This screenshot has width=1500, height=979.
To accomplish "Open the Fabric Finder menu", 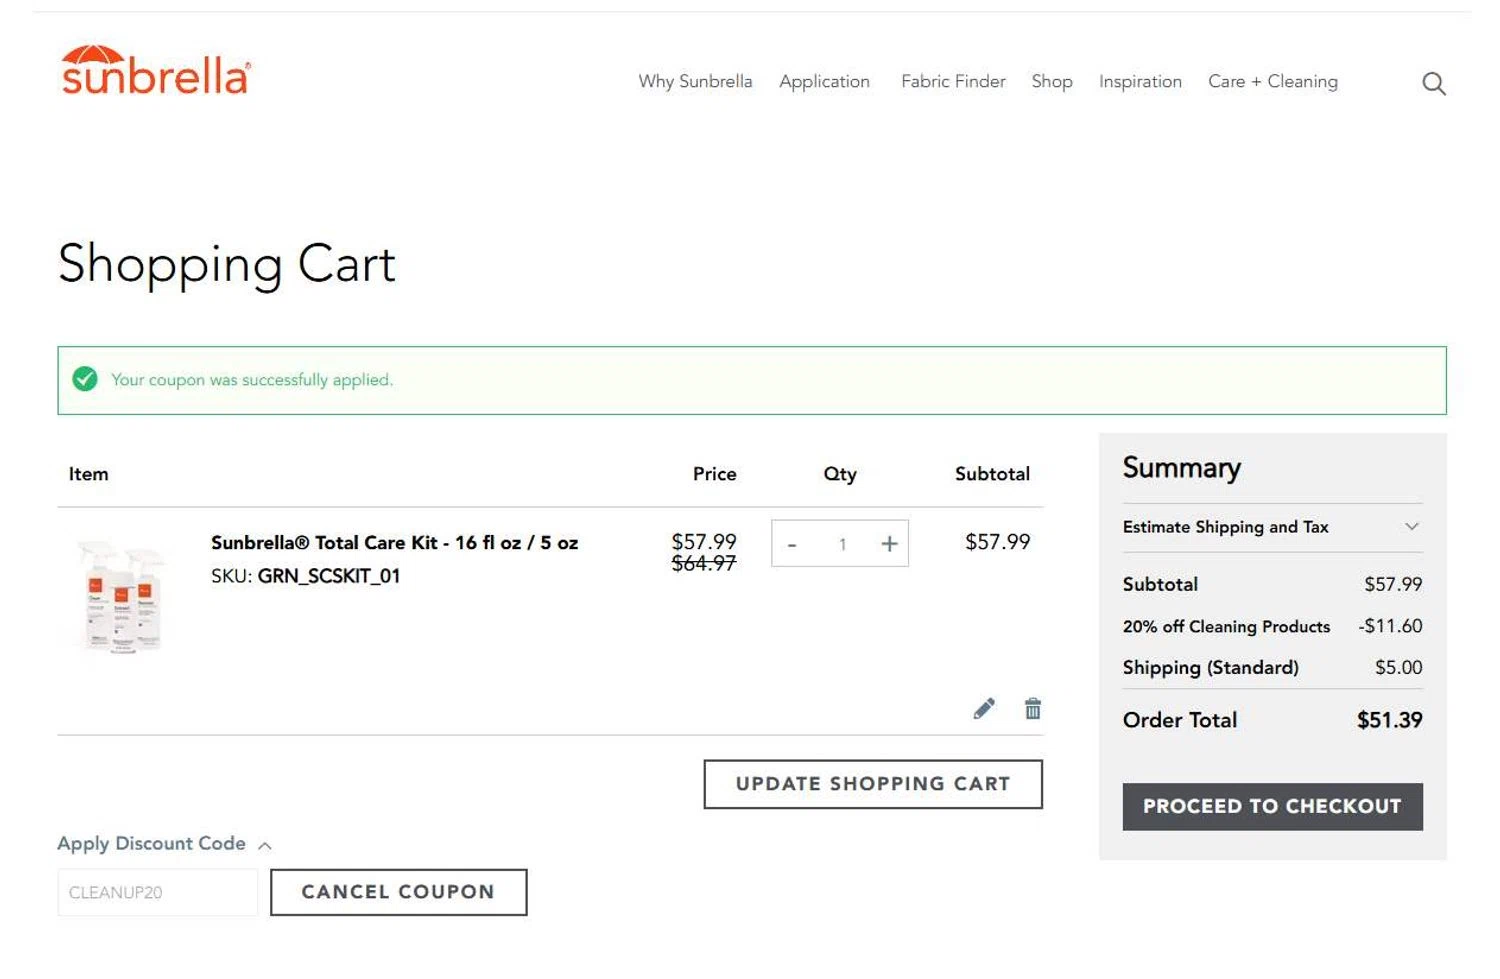I will [x=953, y=81].
